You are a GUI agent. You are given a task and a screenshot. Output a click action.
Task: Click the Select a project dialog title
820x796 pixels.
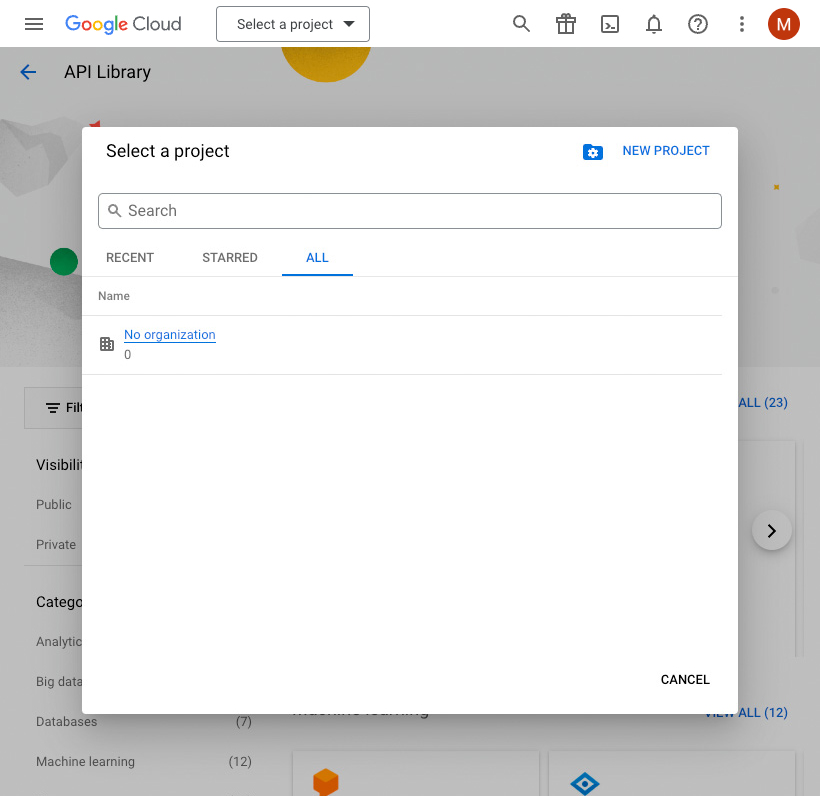point(167,151)
